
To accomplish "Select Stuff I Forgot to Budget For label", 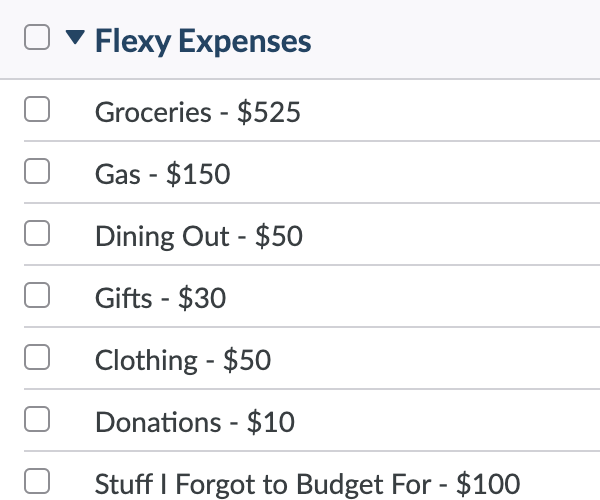I will click(307, 484).
